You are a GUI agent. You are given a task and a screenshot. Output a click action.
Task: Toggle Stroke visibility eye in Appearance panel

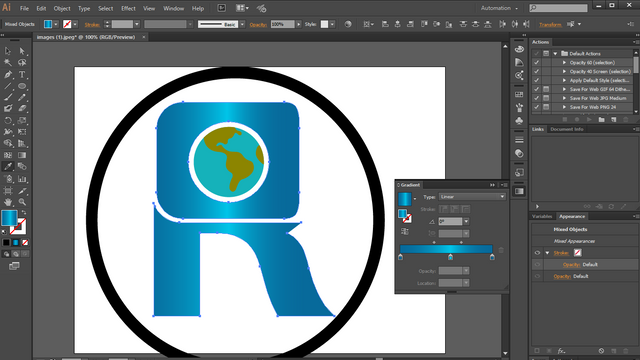pos(537,253)
